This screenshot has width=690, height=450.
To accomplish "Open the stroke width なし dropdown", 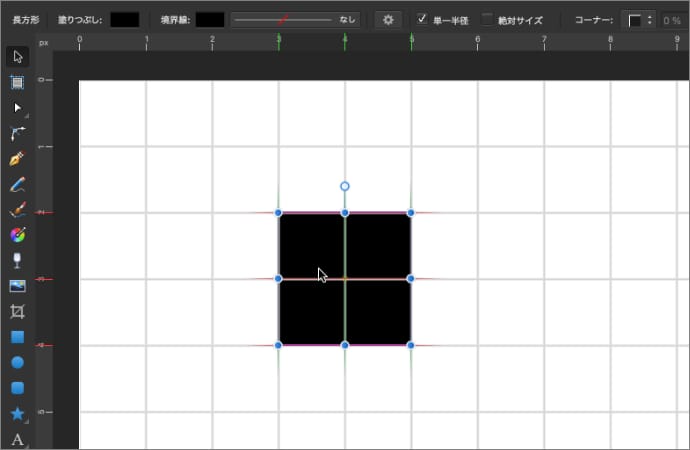I will pyautogui.click(x=295, y=19).
